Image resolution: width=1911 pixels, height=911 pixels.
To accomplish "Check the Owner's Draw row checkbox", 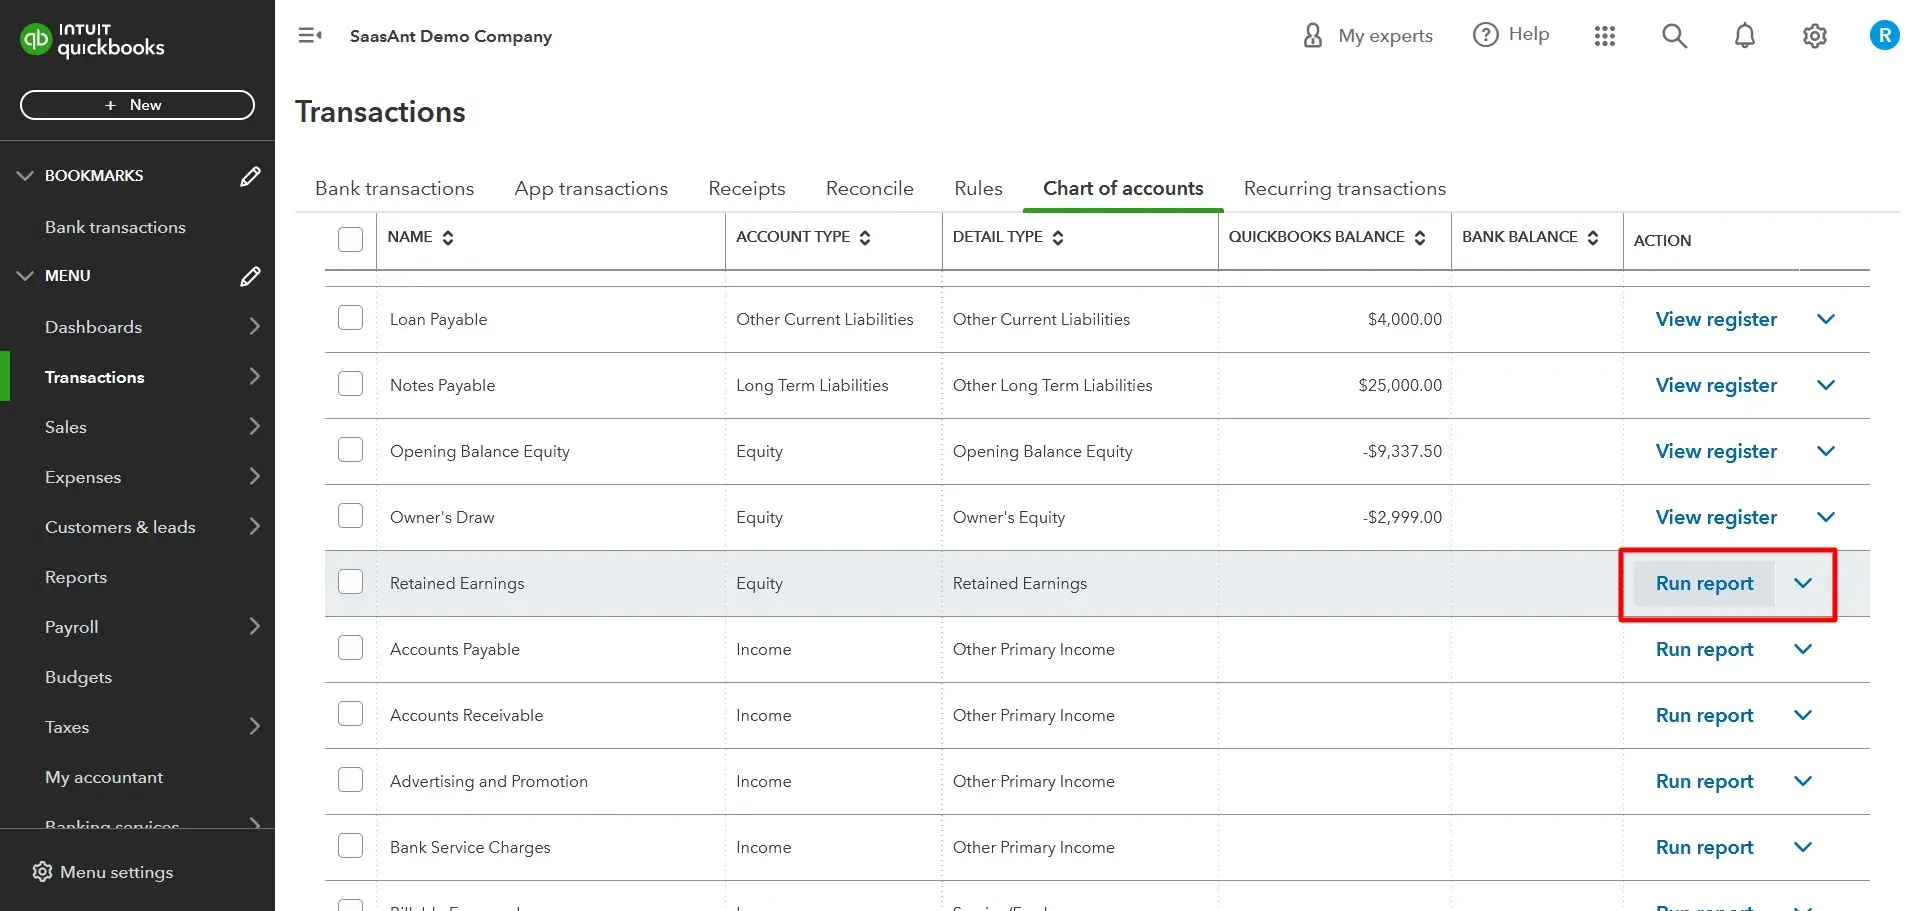I will (350, 516).
